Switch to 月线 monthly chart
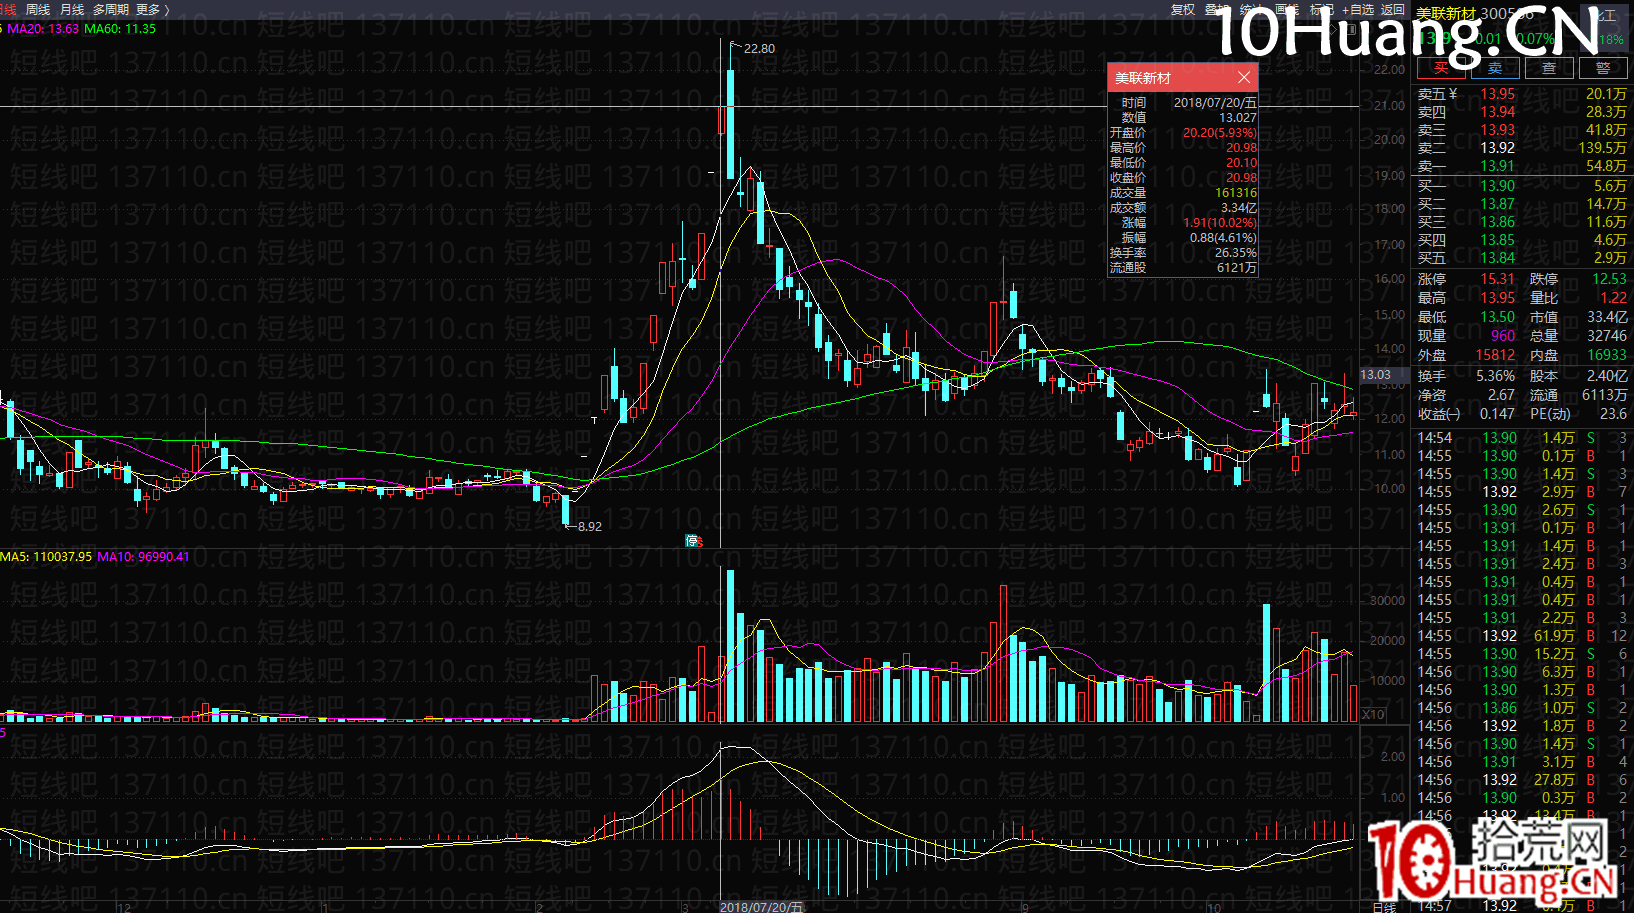This screenshot has width=1634, height=913. point(72,9)
